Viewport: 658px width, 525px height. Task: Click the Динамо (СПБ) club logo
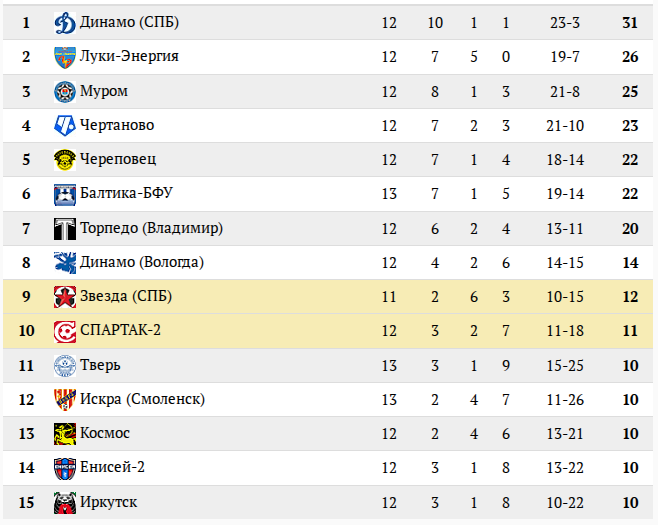[x=65, y=23]
